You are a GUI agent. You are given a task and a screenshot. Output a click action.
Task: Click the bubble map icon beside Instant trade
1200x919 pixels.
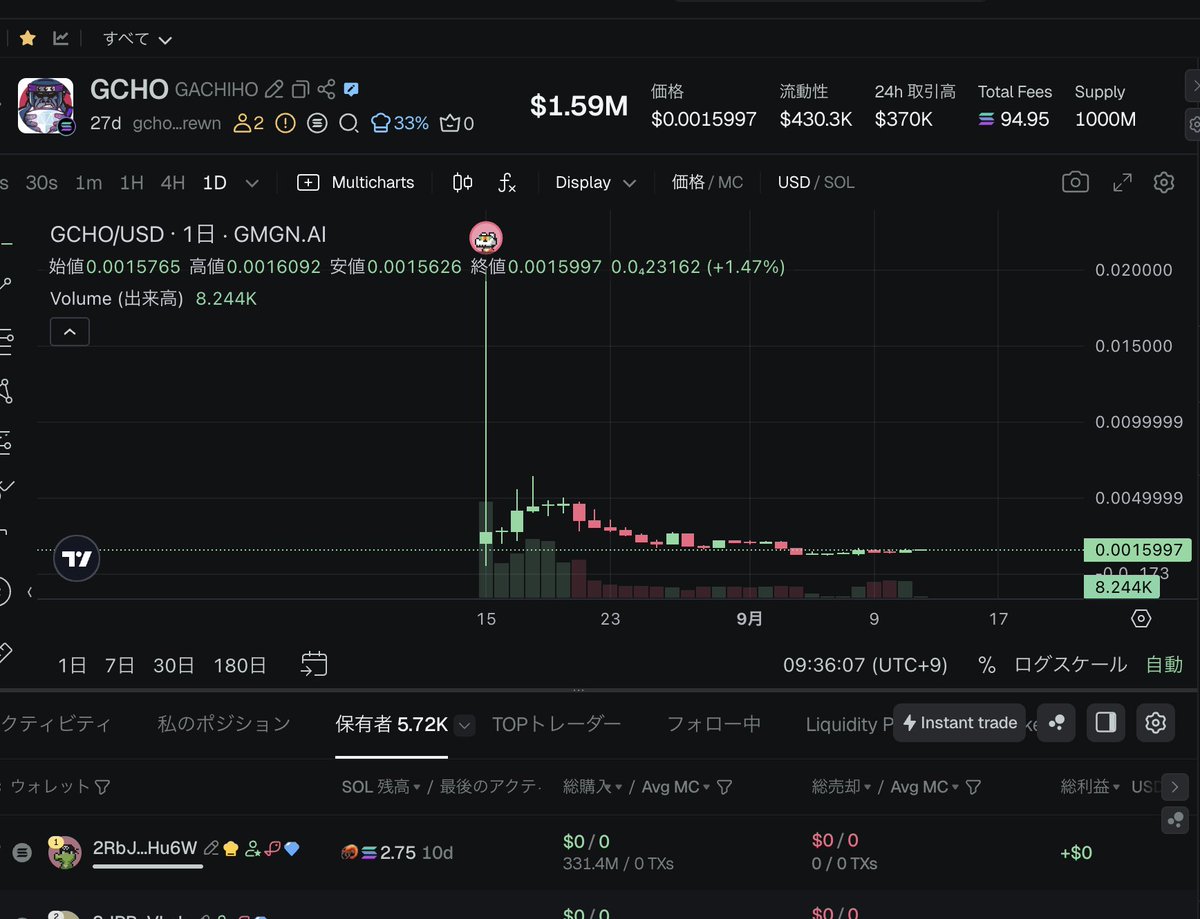tap(1056, 723)
